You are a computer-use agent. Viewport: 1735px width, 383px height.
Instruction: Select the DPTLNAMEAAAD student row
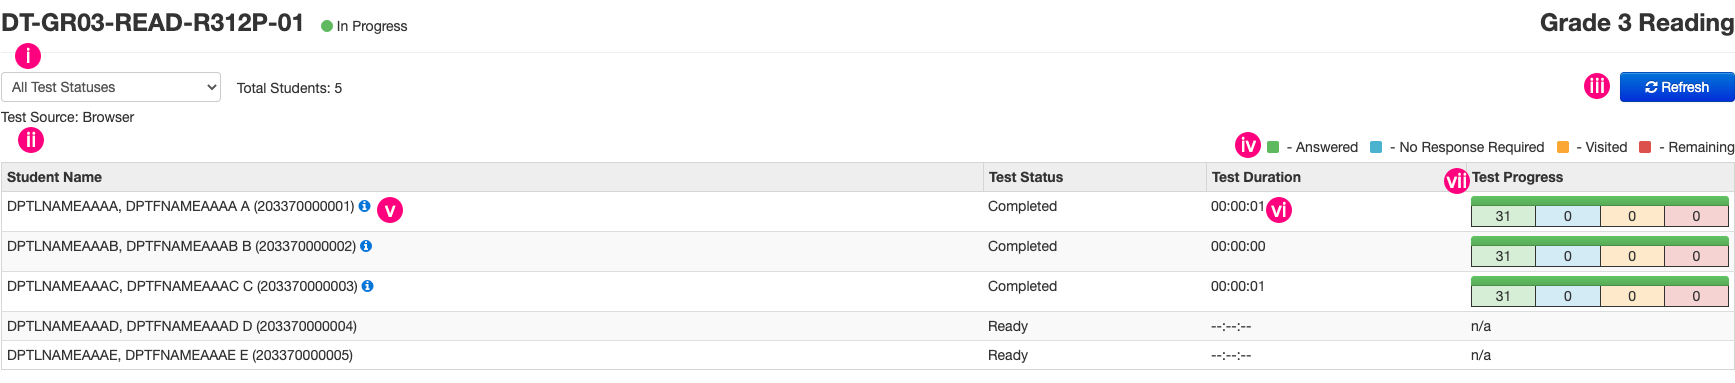tap(867, 326)
